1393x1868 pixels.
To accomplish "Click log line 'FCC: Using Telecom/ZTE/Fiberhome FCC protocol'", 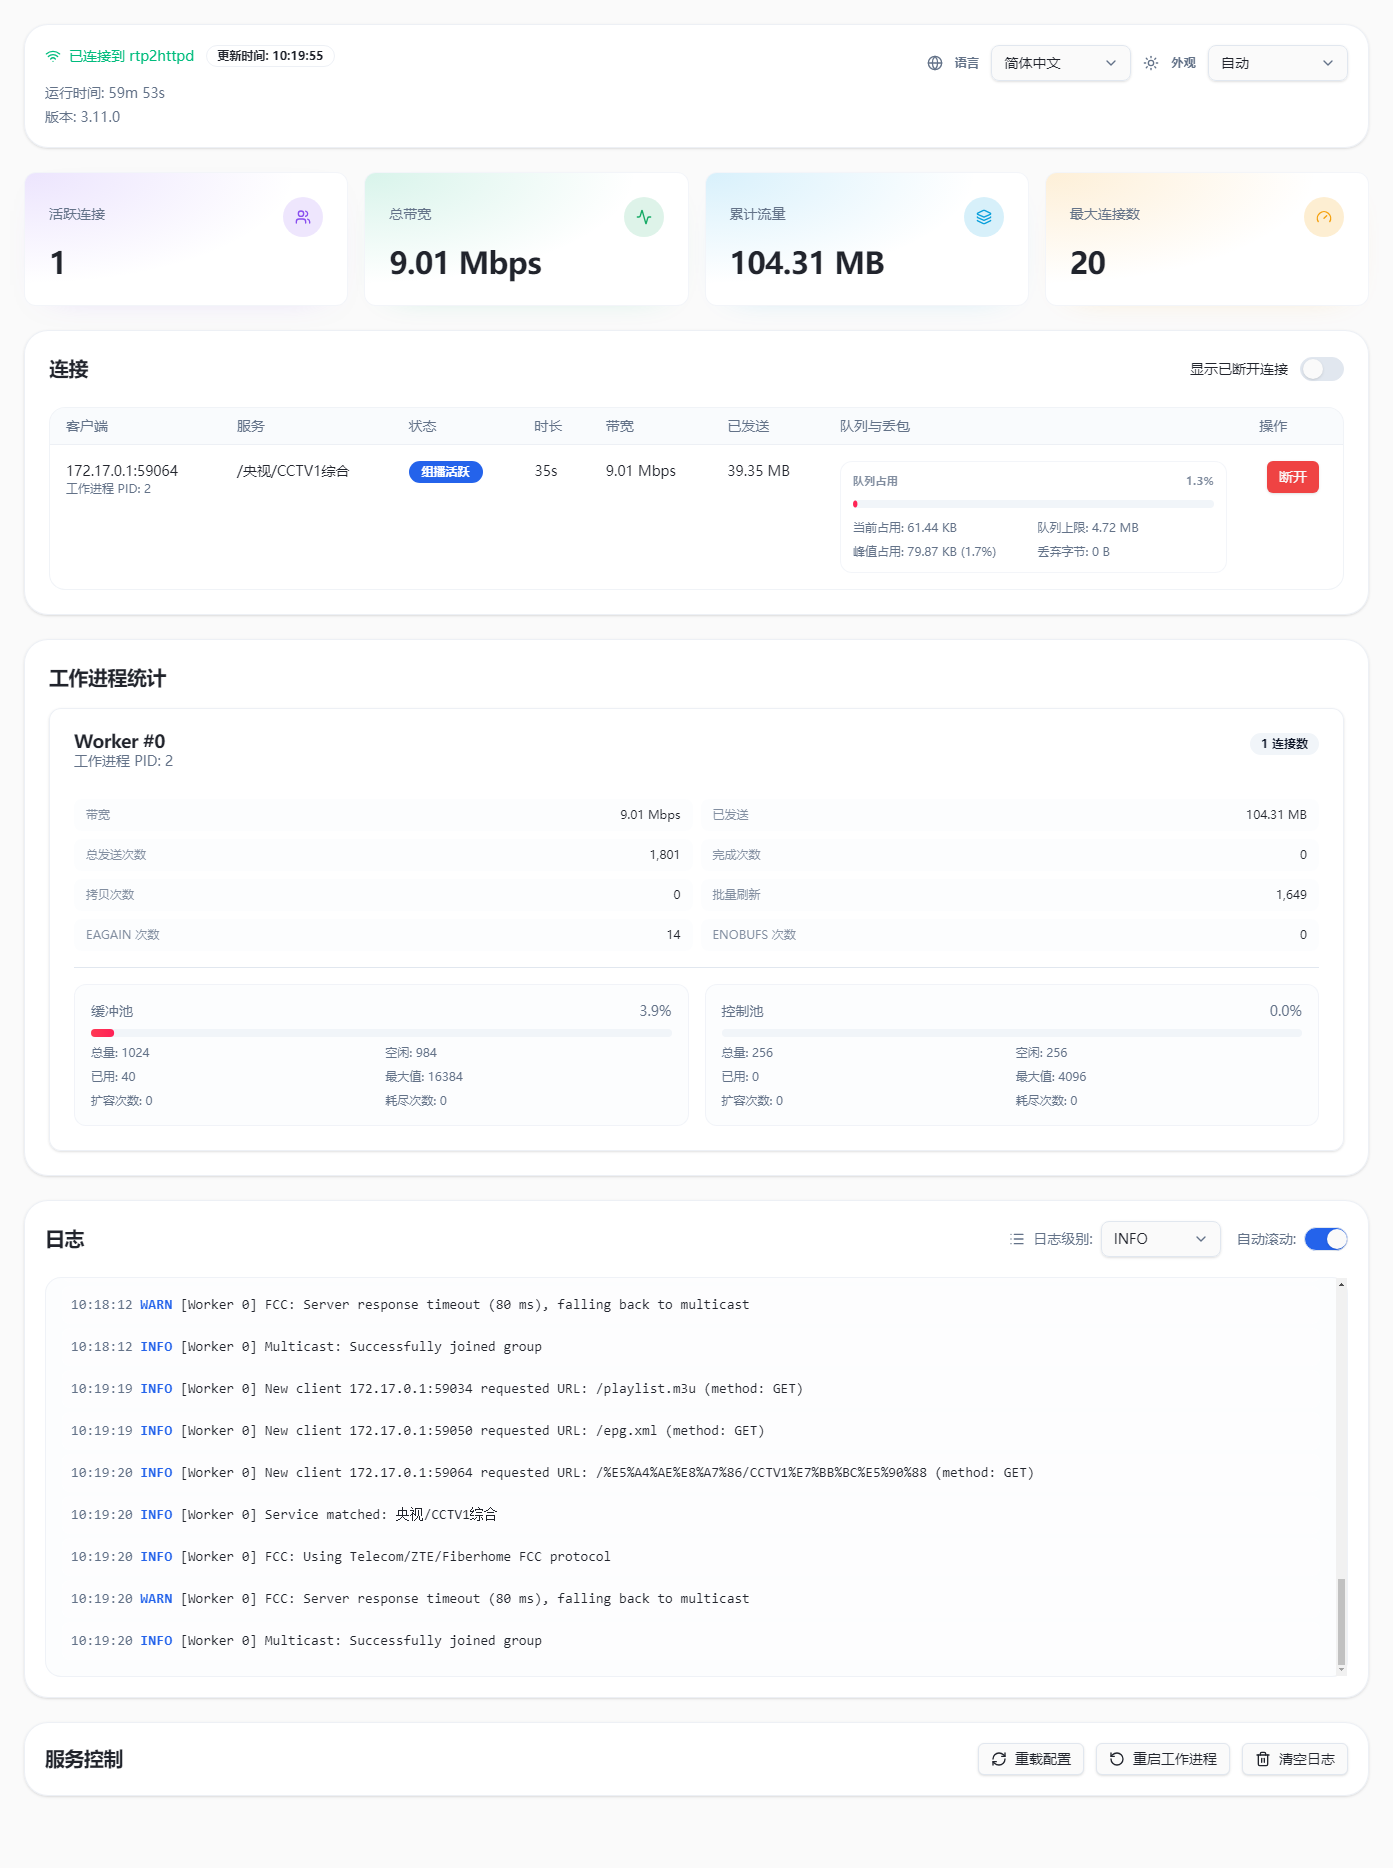I will pyautogui.click(x=341, y=1557).
